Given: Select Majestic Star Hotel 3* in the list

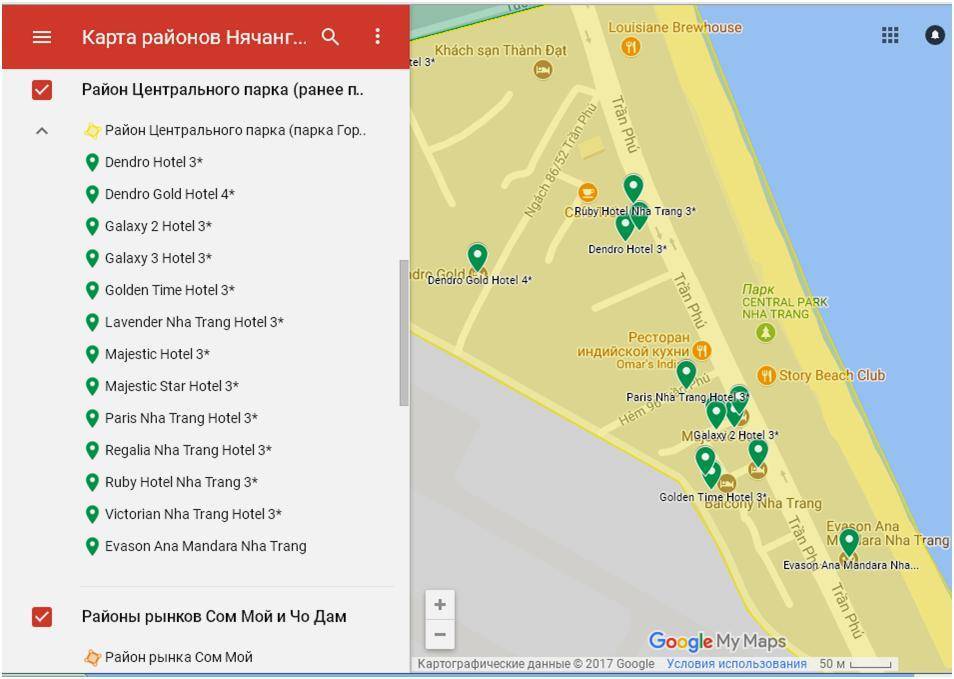Looking at the screenshot, I should coord(172,386).
